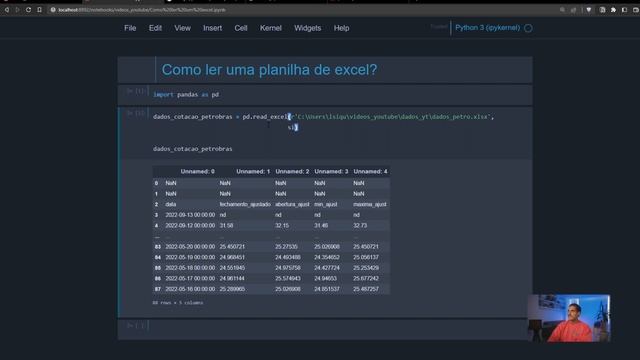Click the 'min_ajust' cell
This screenshot has width=640, height=360.
[326, 204]
